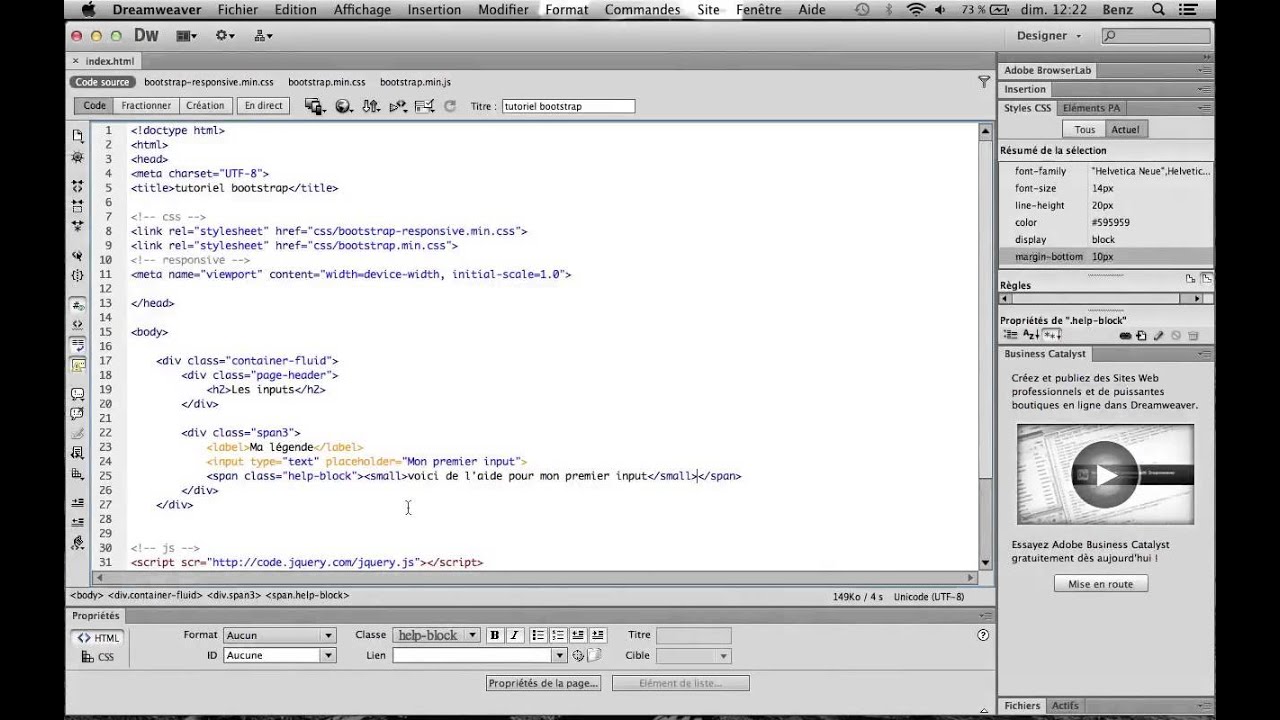Toggle line numbers in coding toolbar
This screenshot has width=1280, height=720.
click(78, 305)
